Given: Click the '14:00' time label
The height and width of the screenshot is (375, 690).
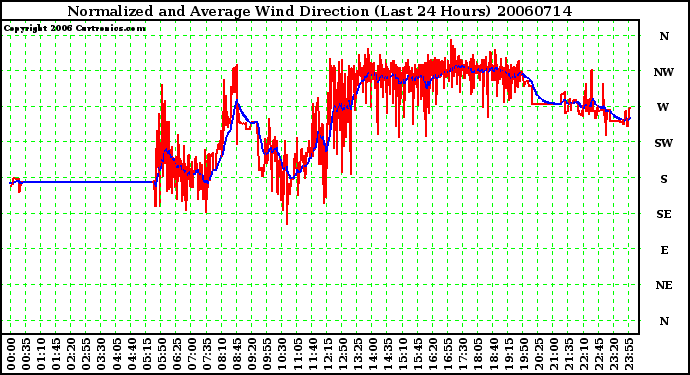Looking at the screenshot, I should [373, 354].
